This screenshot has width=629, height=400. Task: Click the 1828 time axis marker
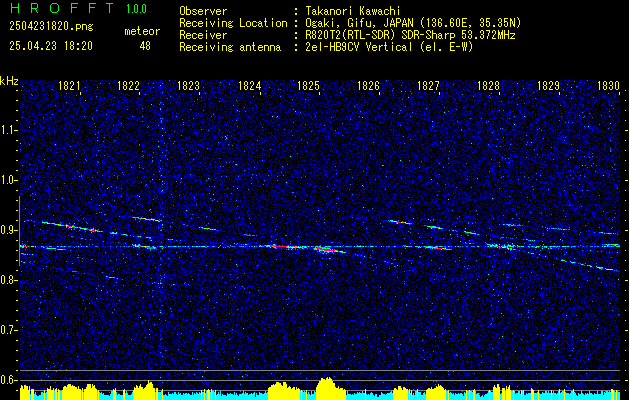(x=488, y=86)
